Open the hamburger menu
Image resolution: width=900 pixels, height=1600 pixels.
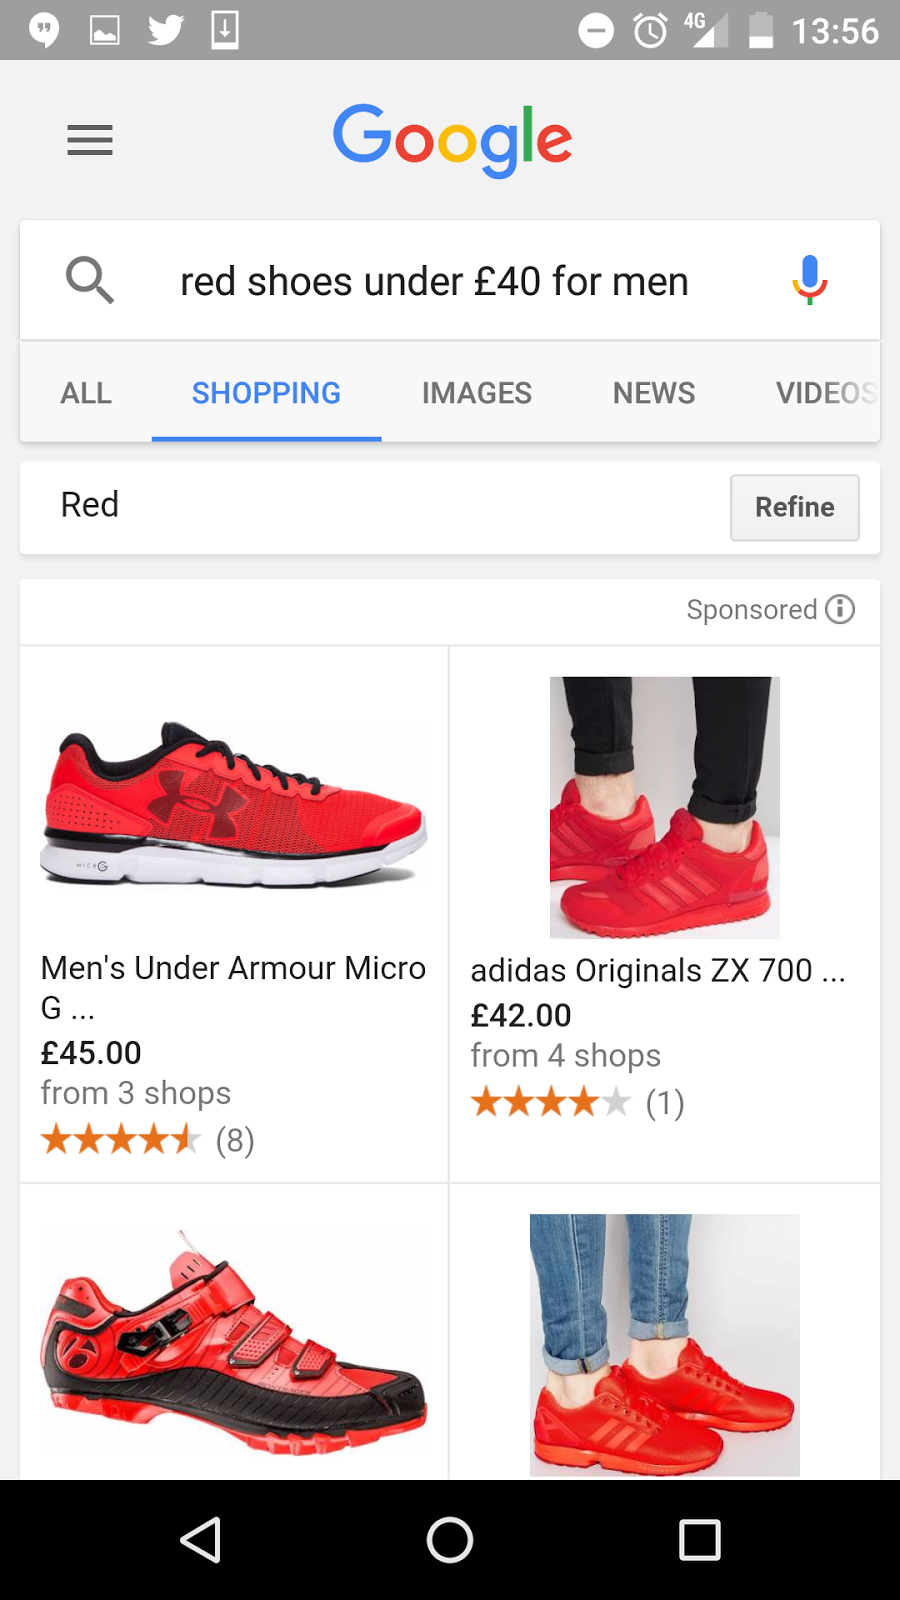pyautogui.click(x=89, y=140)
